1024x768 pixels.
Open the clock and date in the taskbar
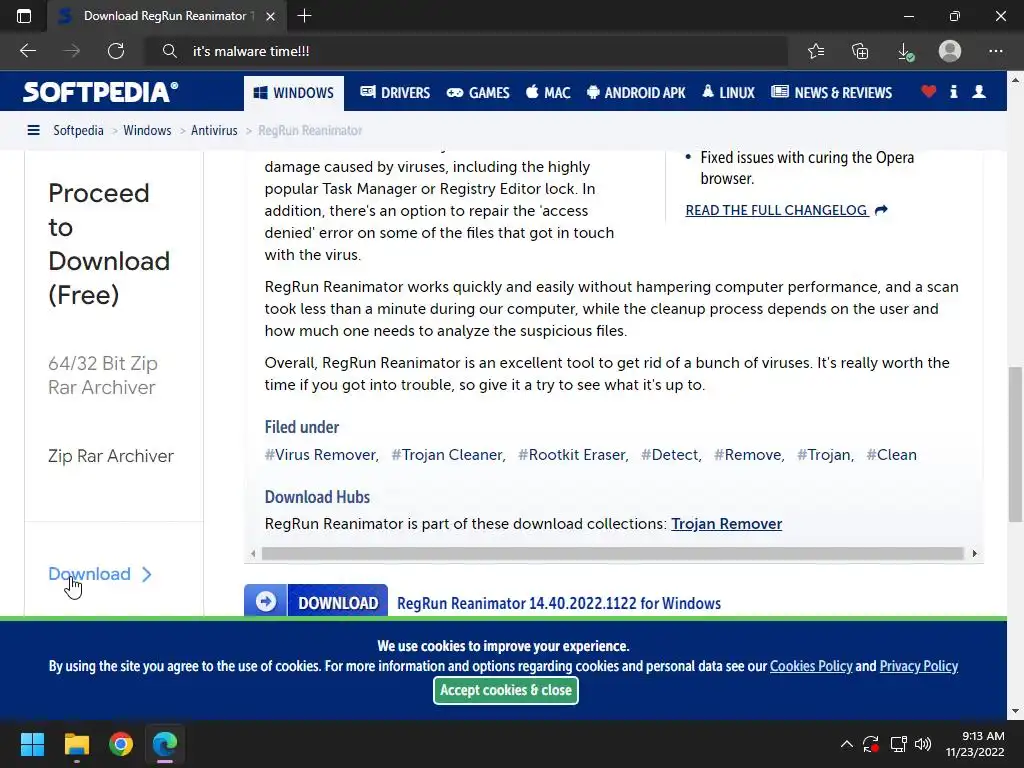974,744
